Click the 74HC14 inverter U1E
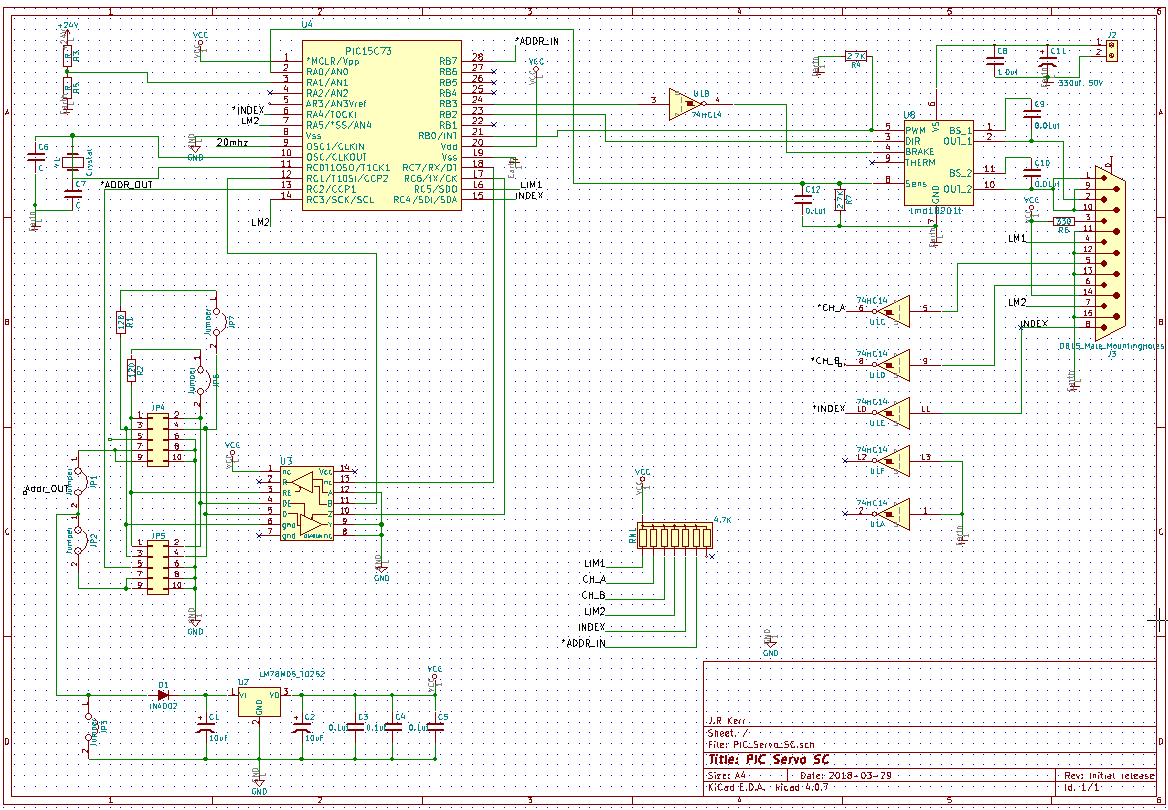This screenshot has width=1168, height=810. click(892, 414)
